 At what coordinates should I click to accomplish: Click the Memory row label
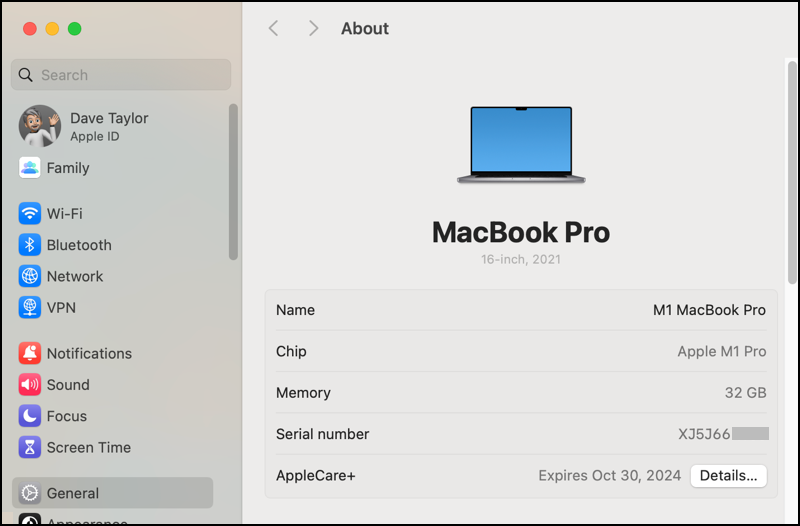(x=304, y=392)
